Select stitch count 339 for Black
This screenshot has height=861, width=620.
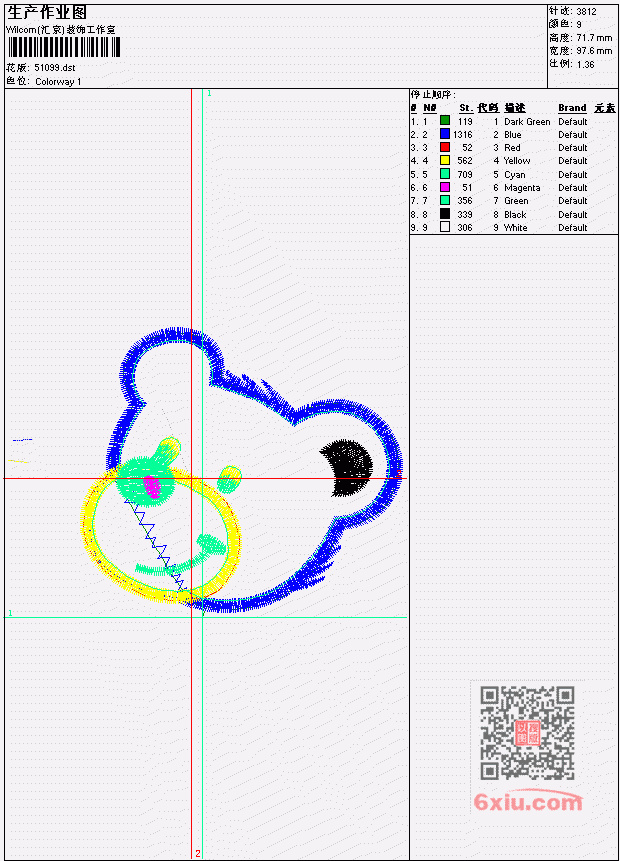coord(465,215)
